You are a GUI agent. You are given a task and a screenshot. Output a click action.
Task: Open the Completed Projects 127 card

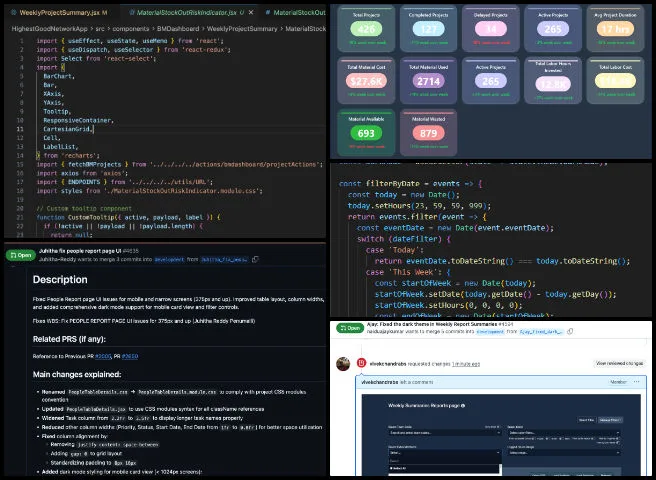pyautogui.click(x=428, y=28)
